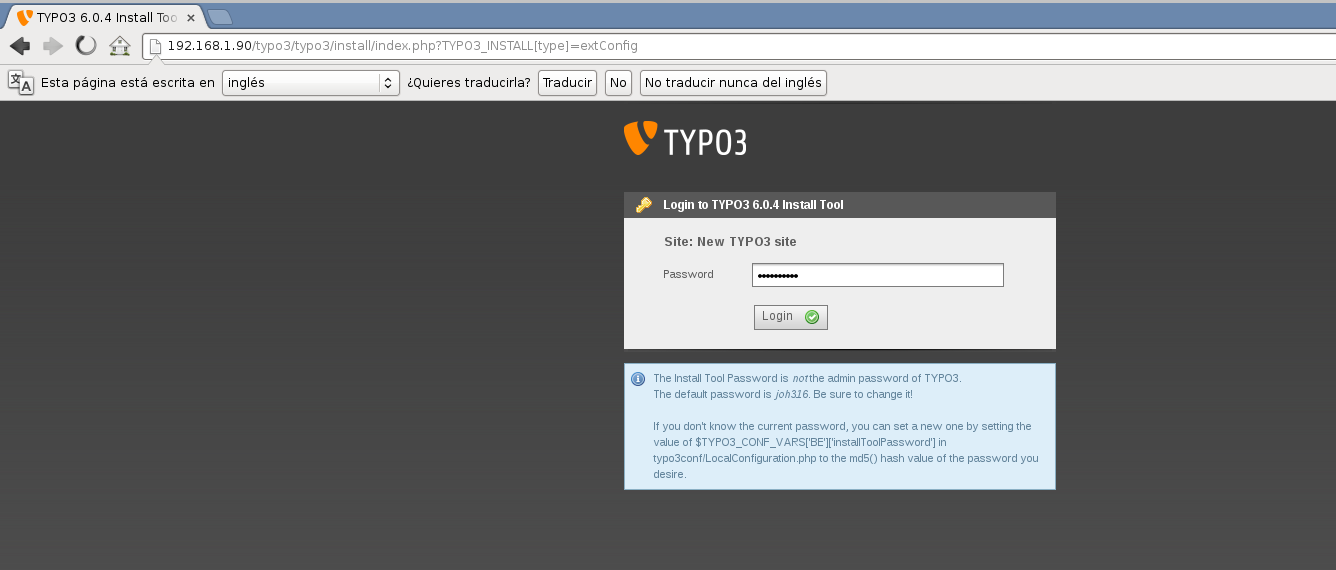Choose No traducir nunca del inglés
This screenshot has height=570, width=1336.
coord(733,83)
